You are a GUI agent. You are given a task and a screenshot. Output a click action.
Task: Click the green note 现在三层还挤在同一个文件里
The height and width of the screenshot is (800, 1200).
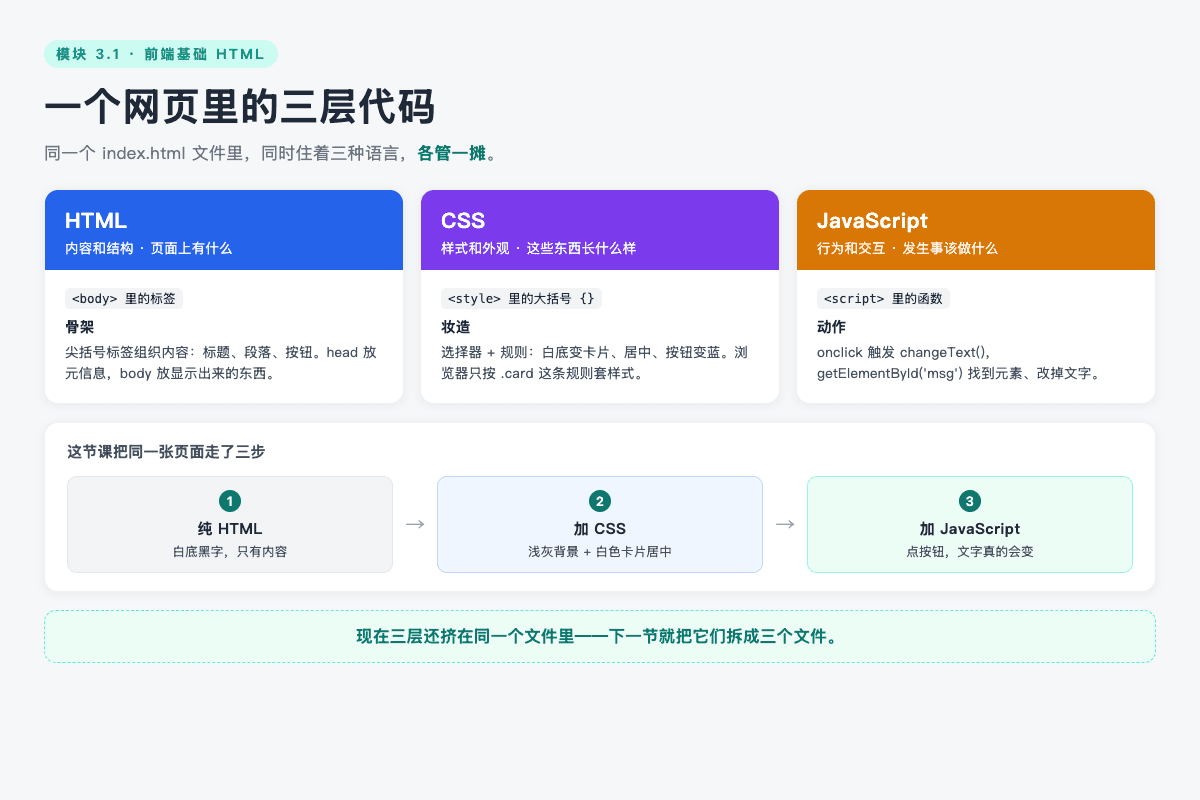point(600,637)
